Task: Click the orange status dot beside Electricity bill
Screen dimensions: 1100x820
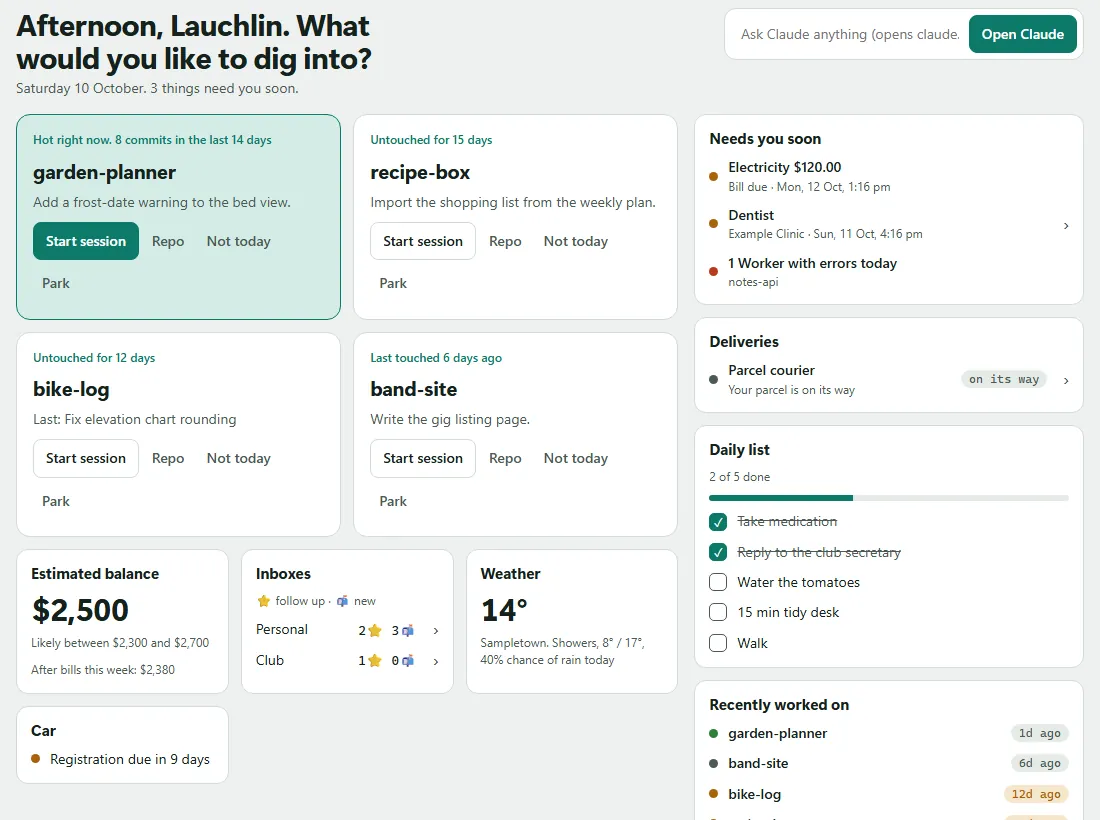Action: tap(713, 177)
